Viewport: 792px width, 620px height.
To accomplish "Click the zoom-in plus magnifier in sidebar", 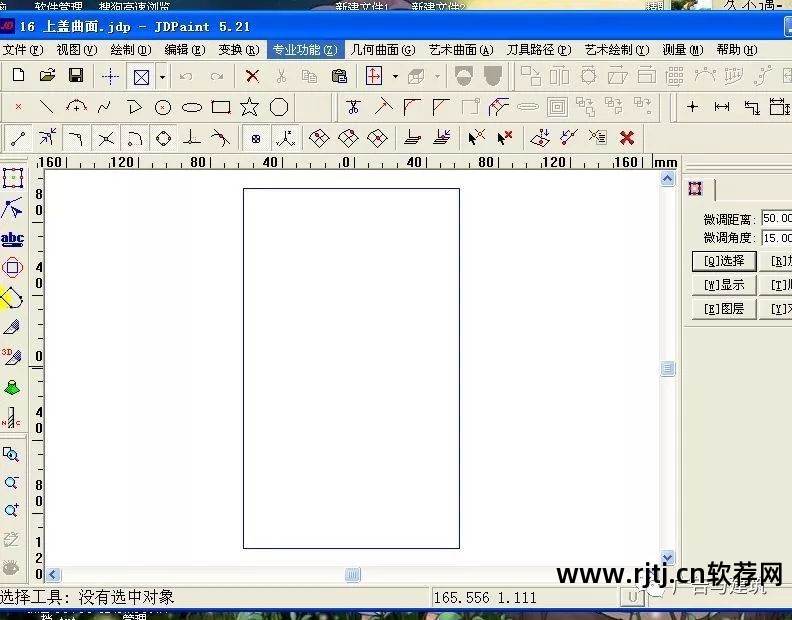I will click(11, 510).
